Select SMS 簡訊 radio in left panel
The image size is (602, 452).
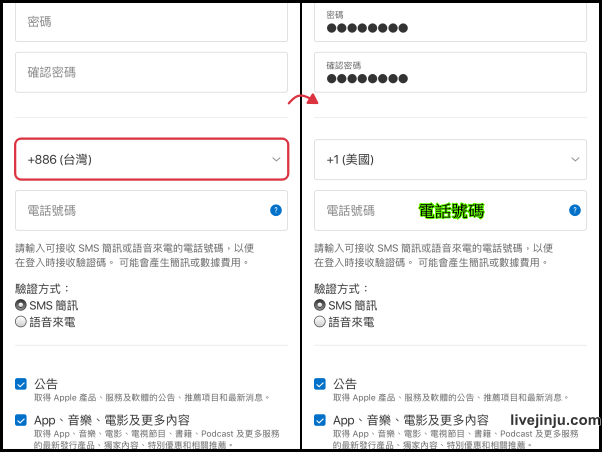coord(21,305)
